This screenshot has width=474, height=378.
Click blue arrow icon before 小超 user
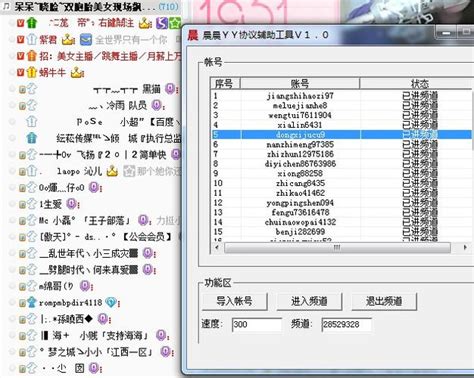32,121
